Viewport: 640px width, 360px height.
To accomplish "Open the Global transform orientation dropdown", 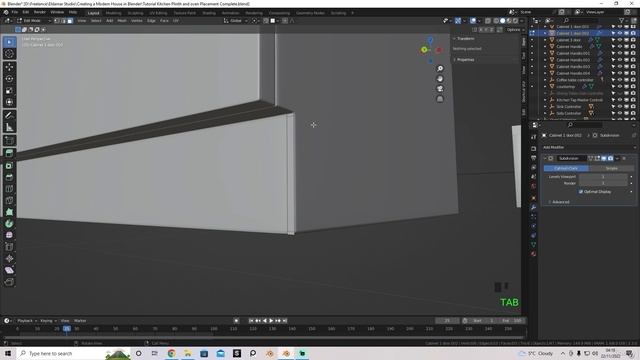I will click(x=236, y=20).
